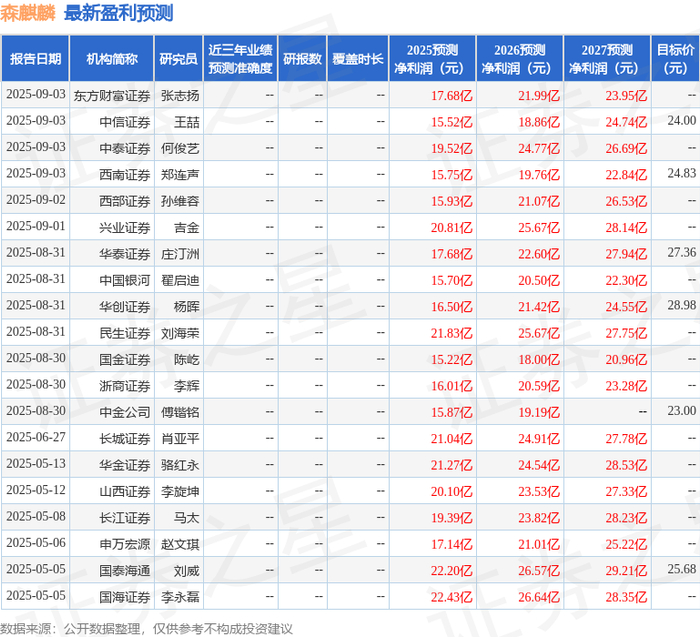Click researcher 庄汀洲
700x637 pixels.
pos(180,254)
